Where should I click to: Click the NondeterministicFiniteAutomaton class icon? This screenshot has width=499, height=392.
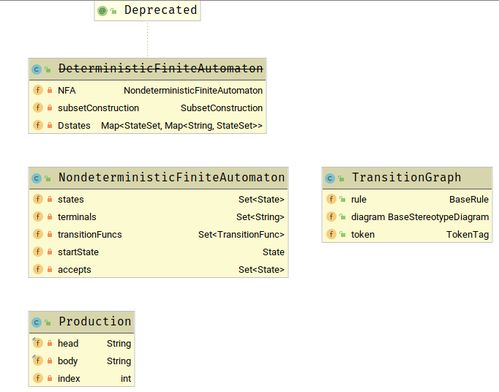coord(37,178)
